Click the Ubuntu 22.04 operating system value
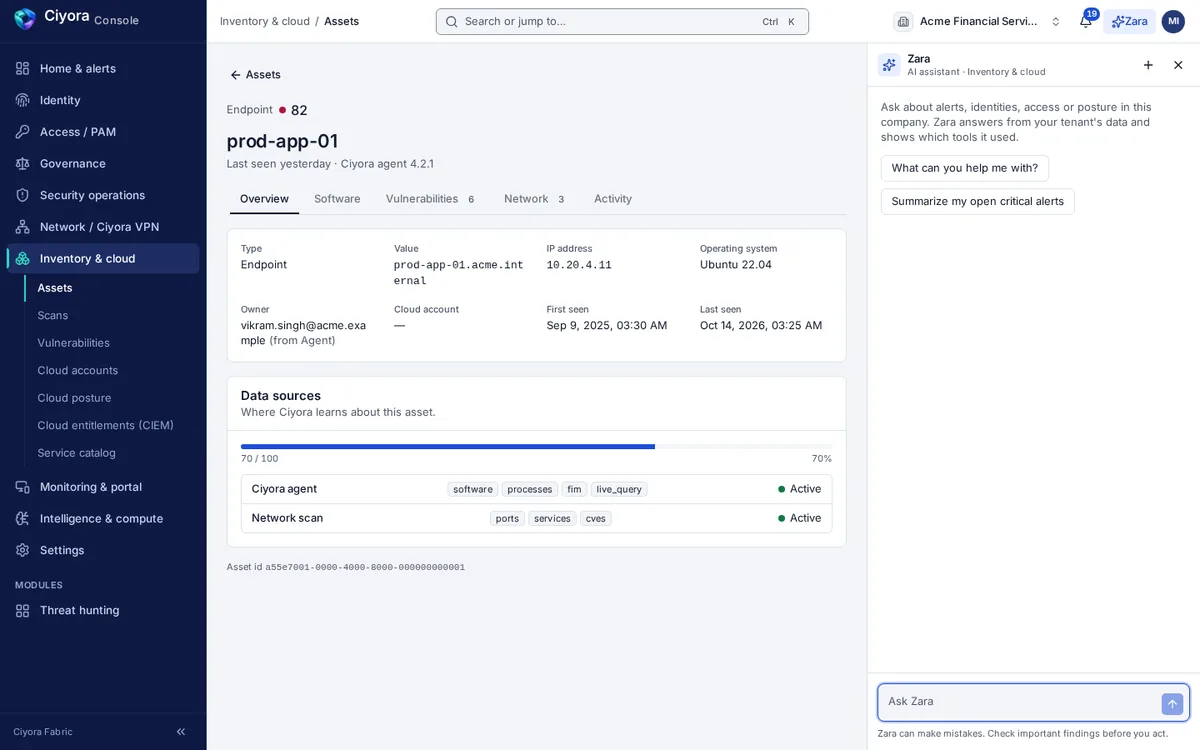Screen dimensions: 1200x750 736,265
